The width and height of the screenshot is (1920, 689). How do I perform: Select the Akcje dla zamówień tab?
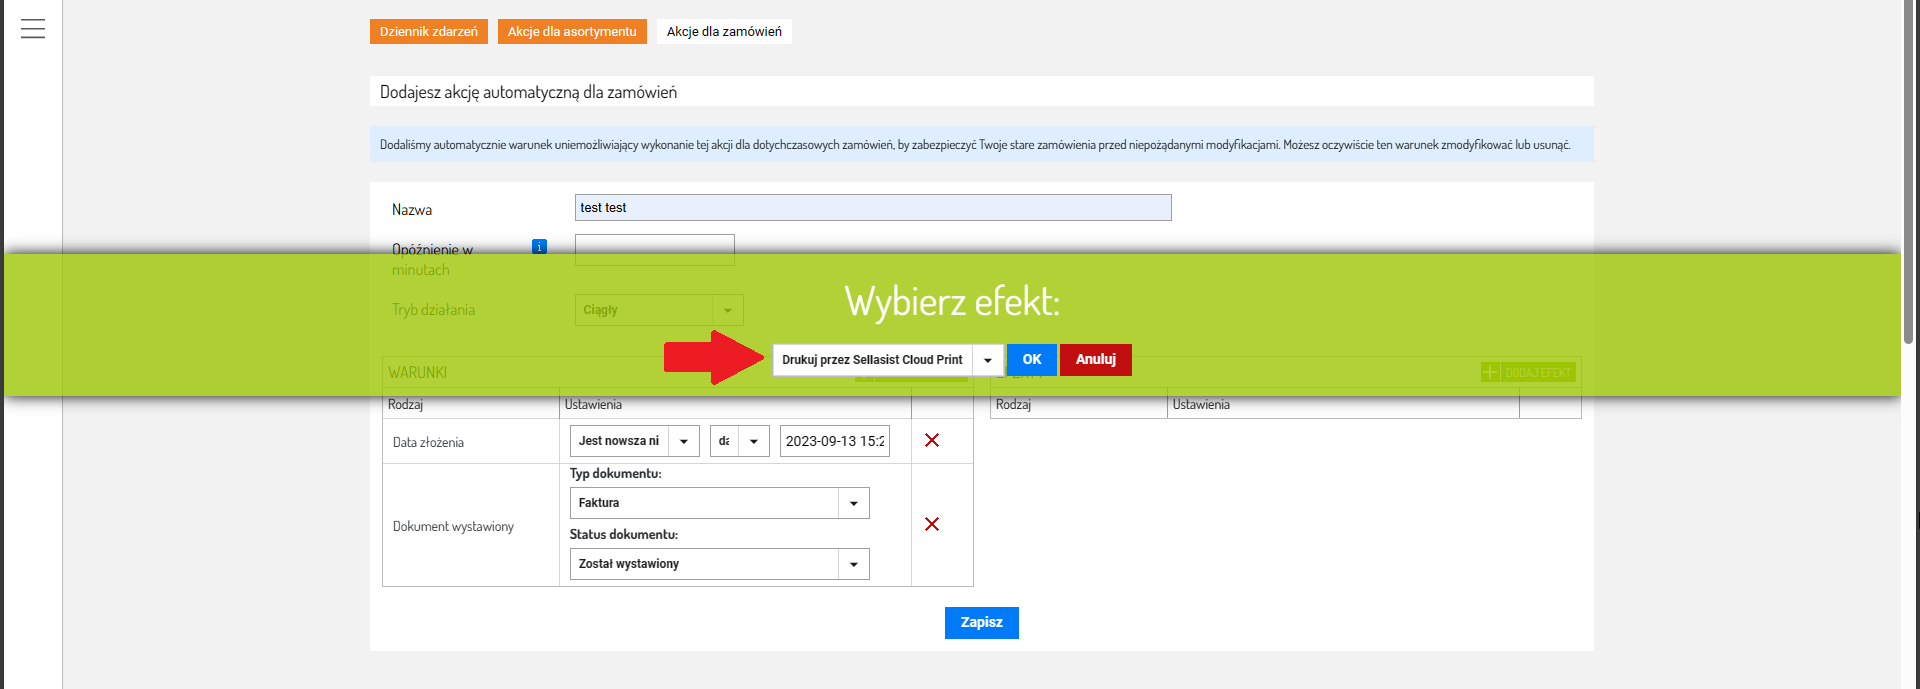coord(724,32)
